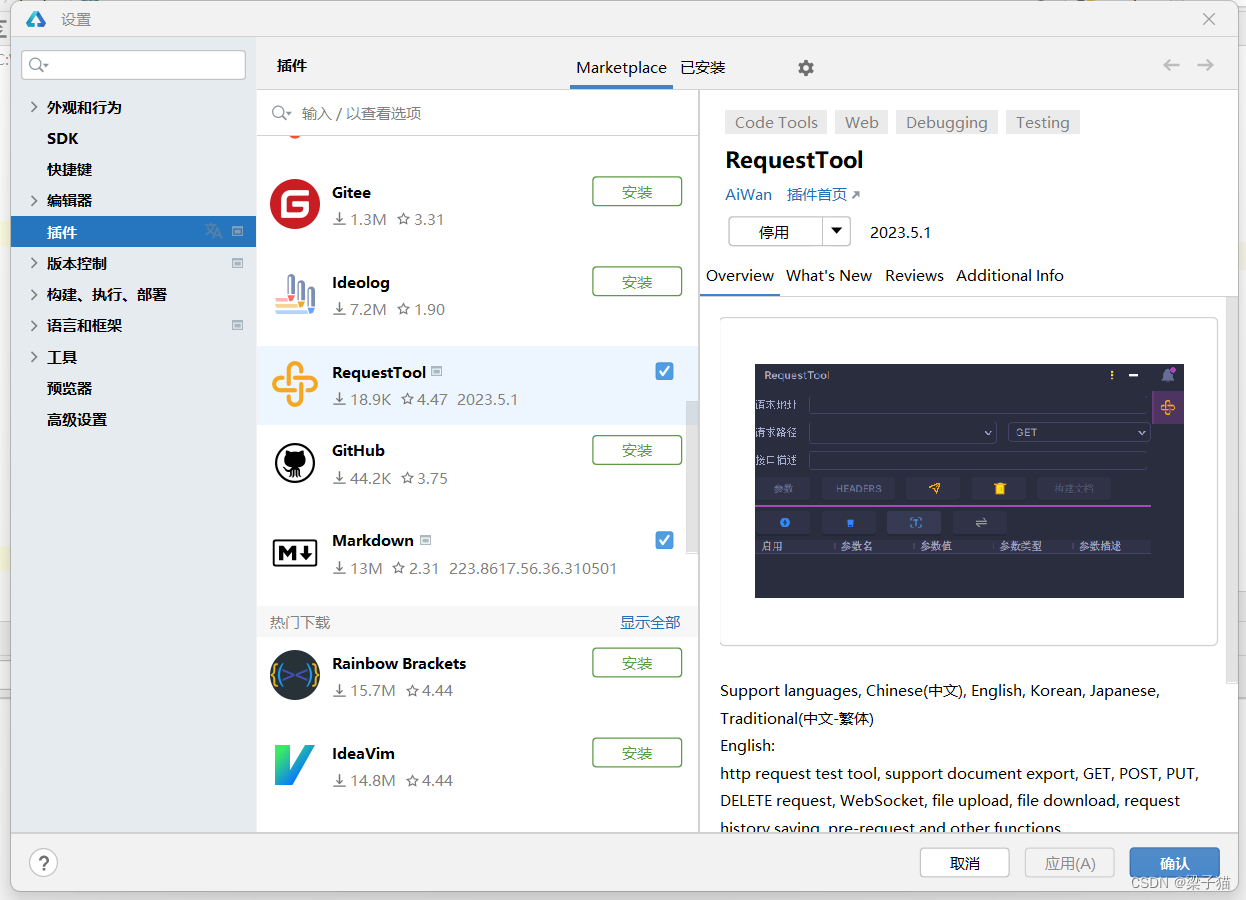
Task: Focus the plugin search input field
Action: click(478, 113)
